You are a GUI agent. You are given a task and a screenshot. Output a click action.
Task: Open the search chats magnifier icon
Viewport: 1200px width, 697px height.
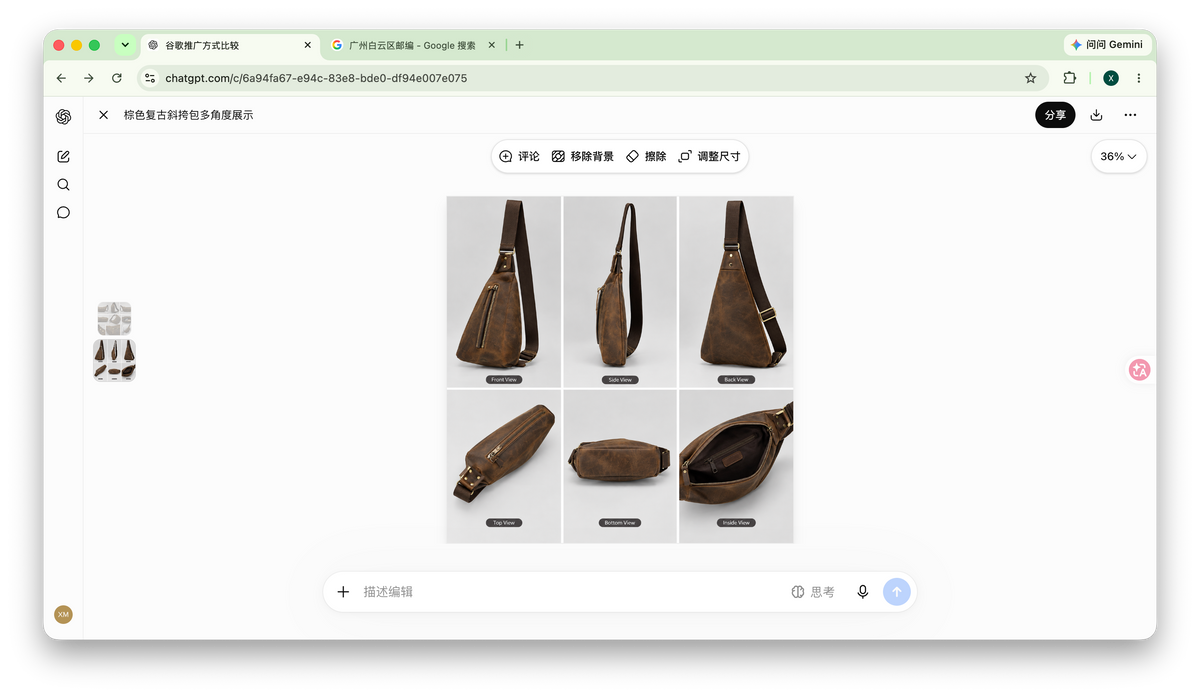point(63,184)
